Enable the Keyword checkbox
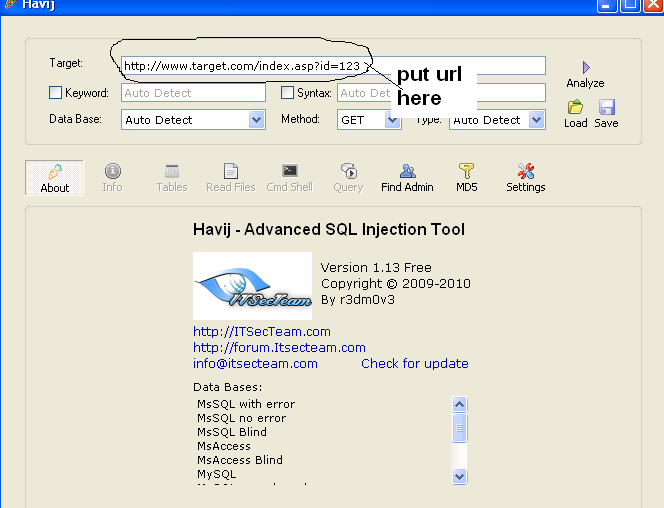The height and width of the screenshot is (508, 664). coord(55,92)
